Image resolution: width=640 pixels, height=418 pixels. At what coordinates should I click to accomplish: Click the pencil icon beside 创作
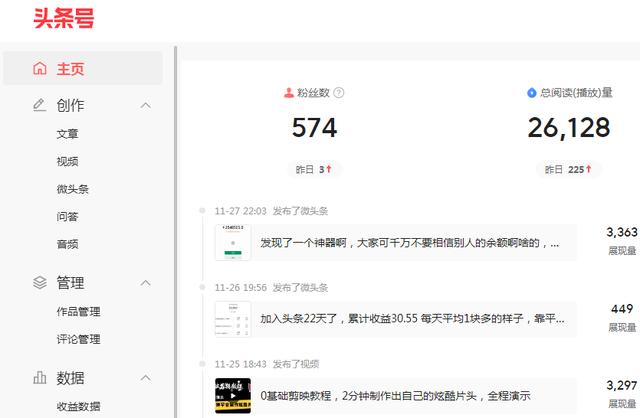(39, 105)
